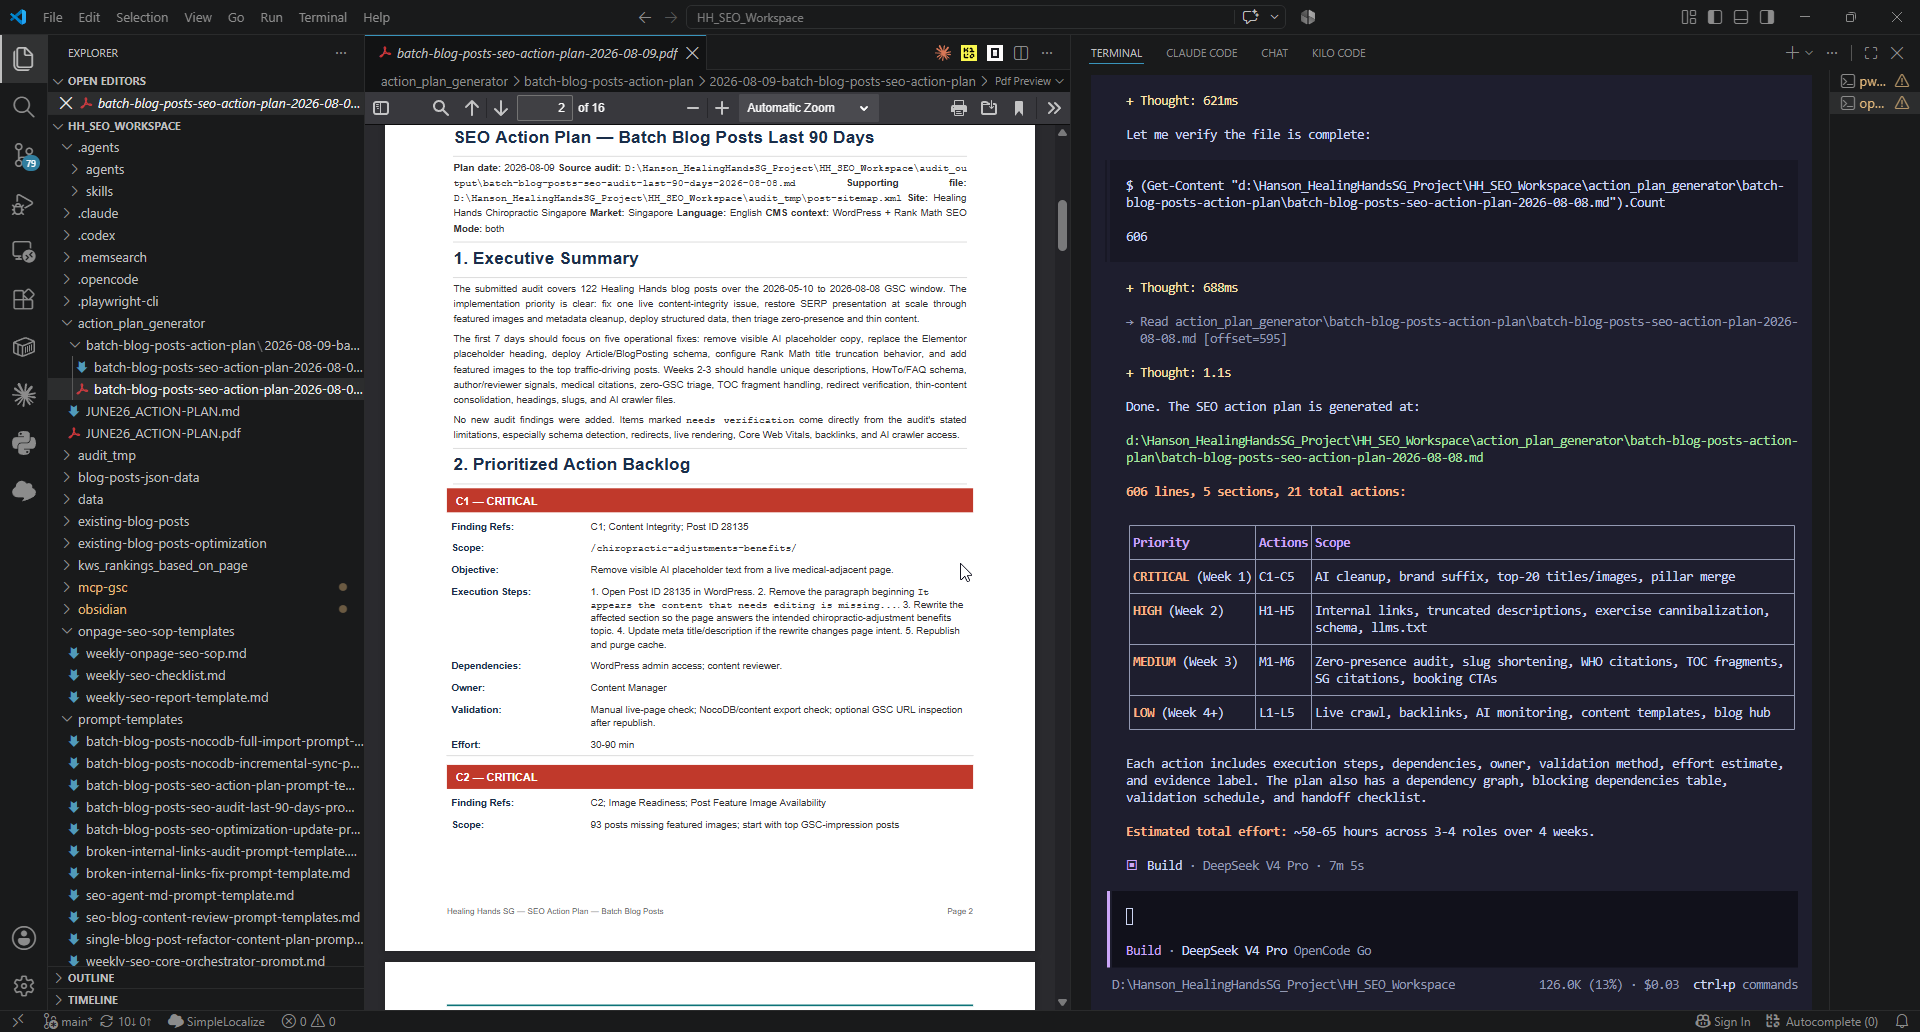1920x1032 pixels.
Task: Click HH_SEO_Workspace command center search
Action: click(x=960, y=17)
